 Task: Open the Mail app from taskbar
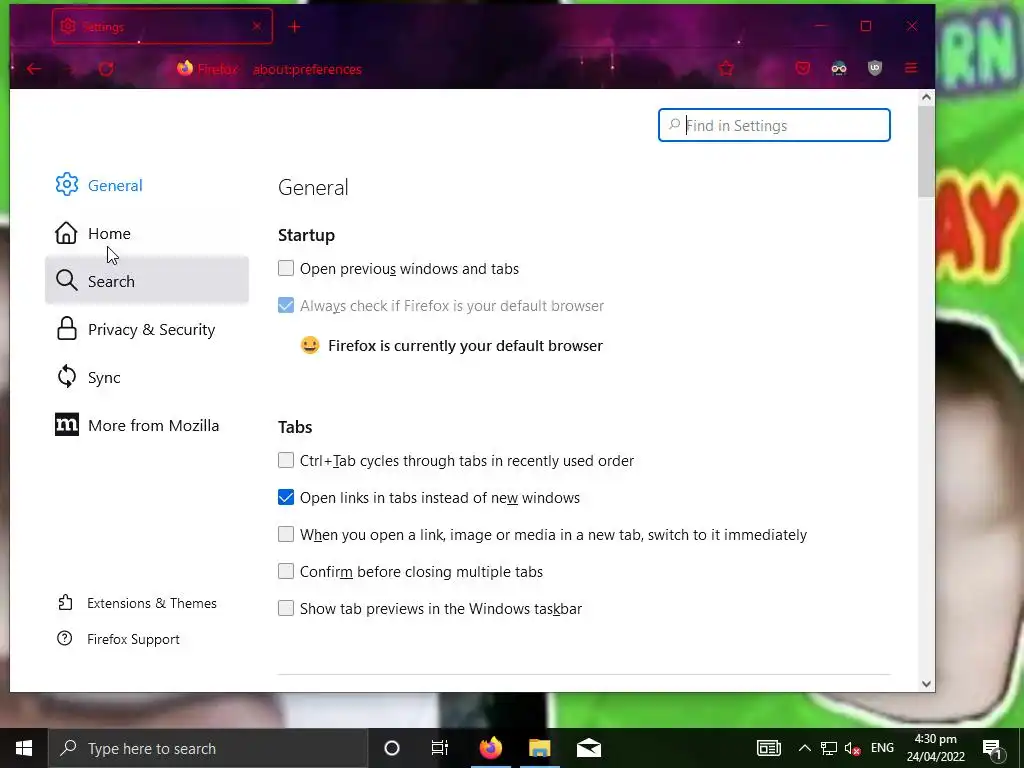(x=588, y=748)
